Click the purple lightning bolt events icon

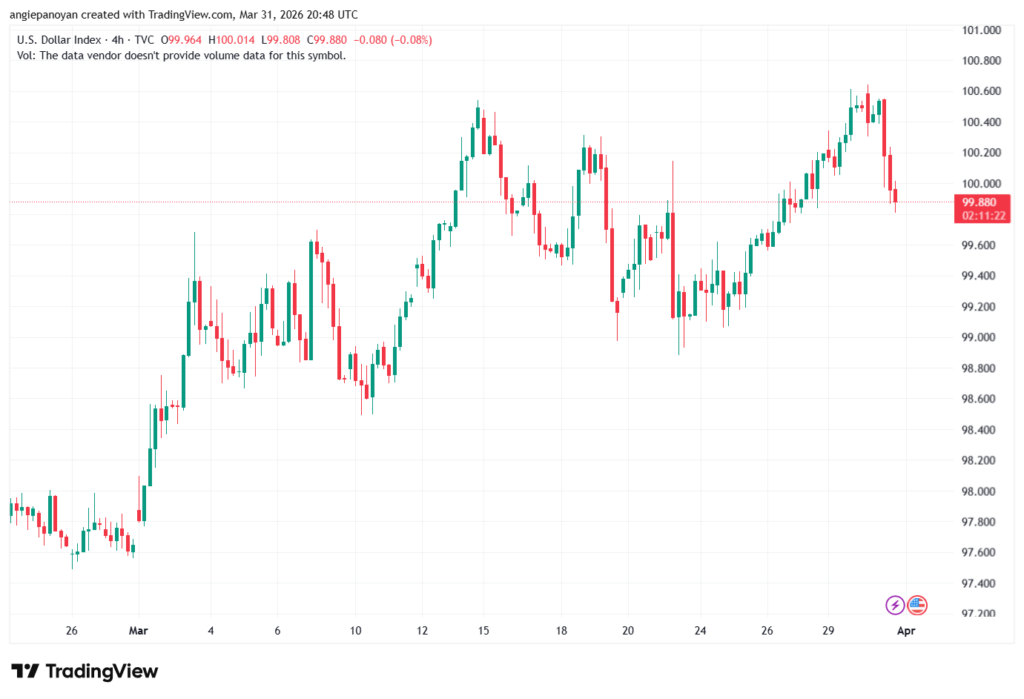pyautogui.click(x=893, y=603)
